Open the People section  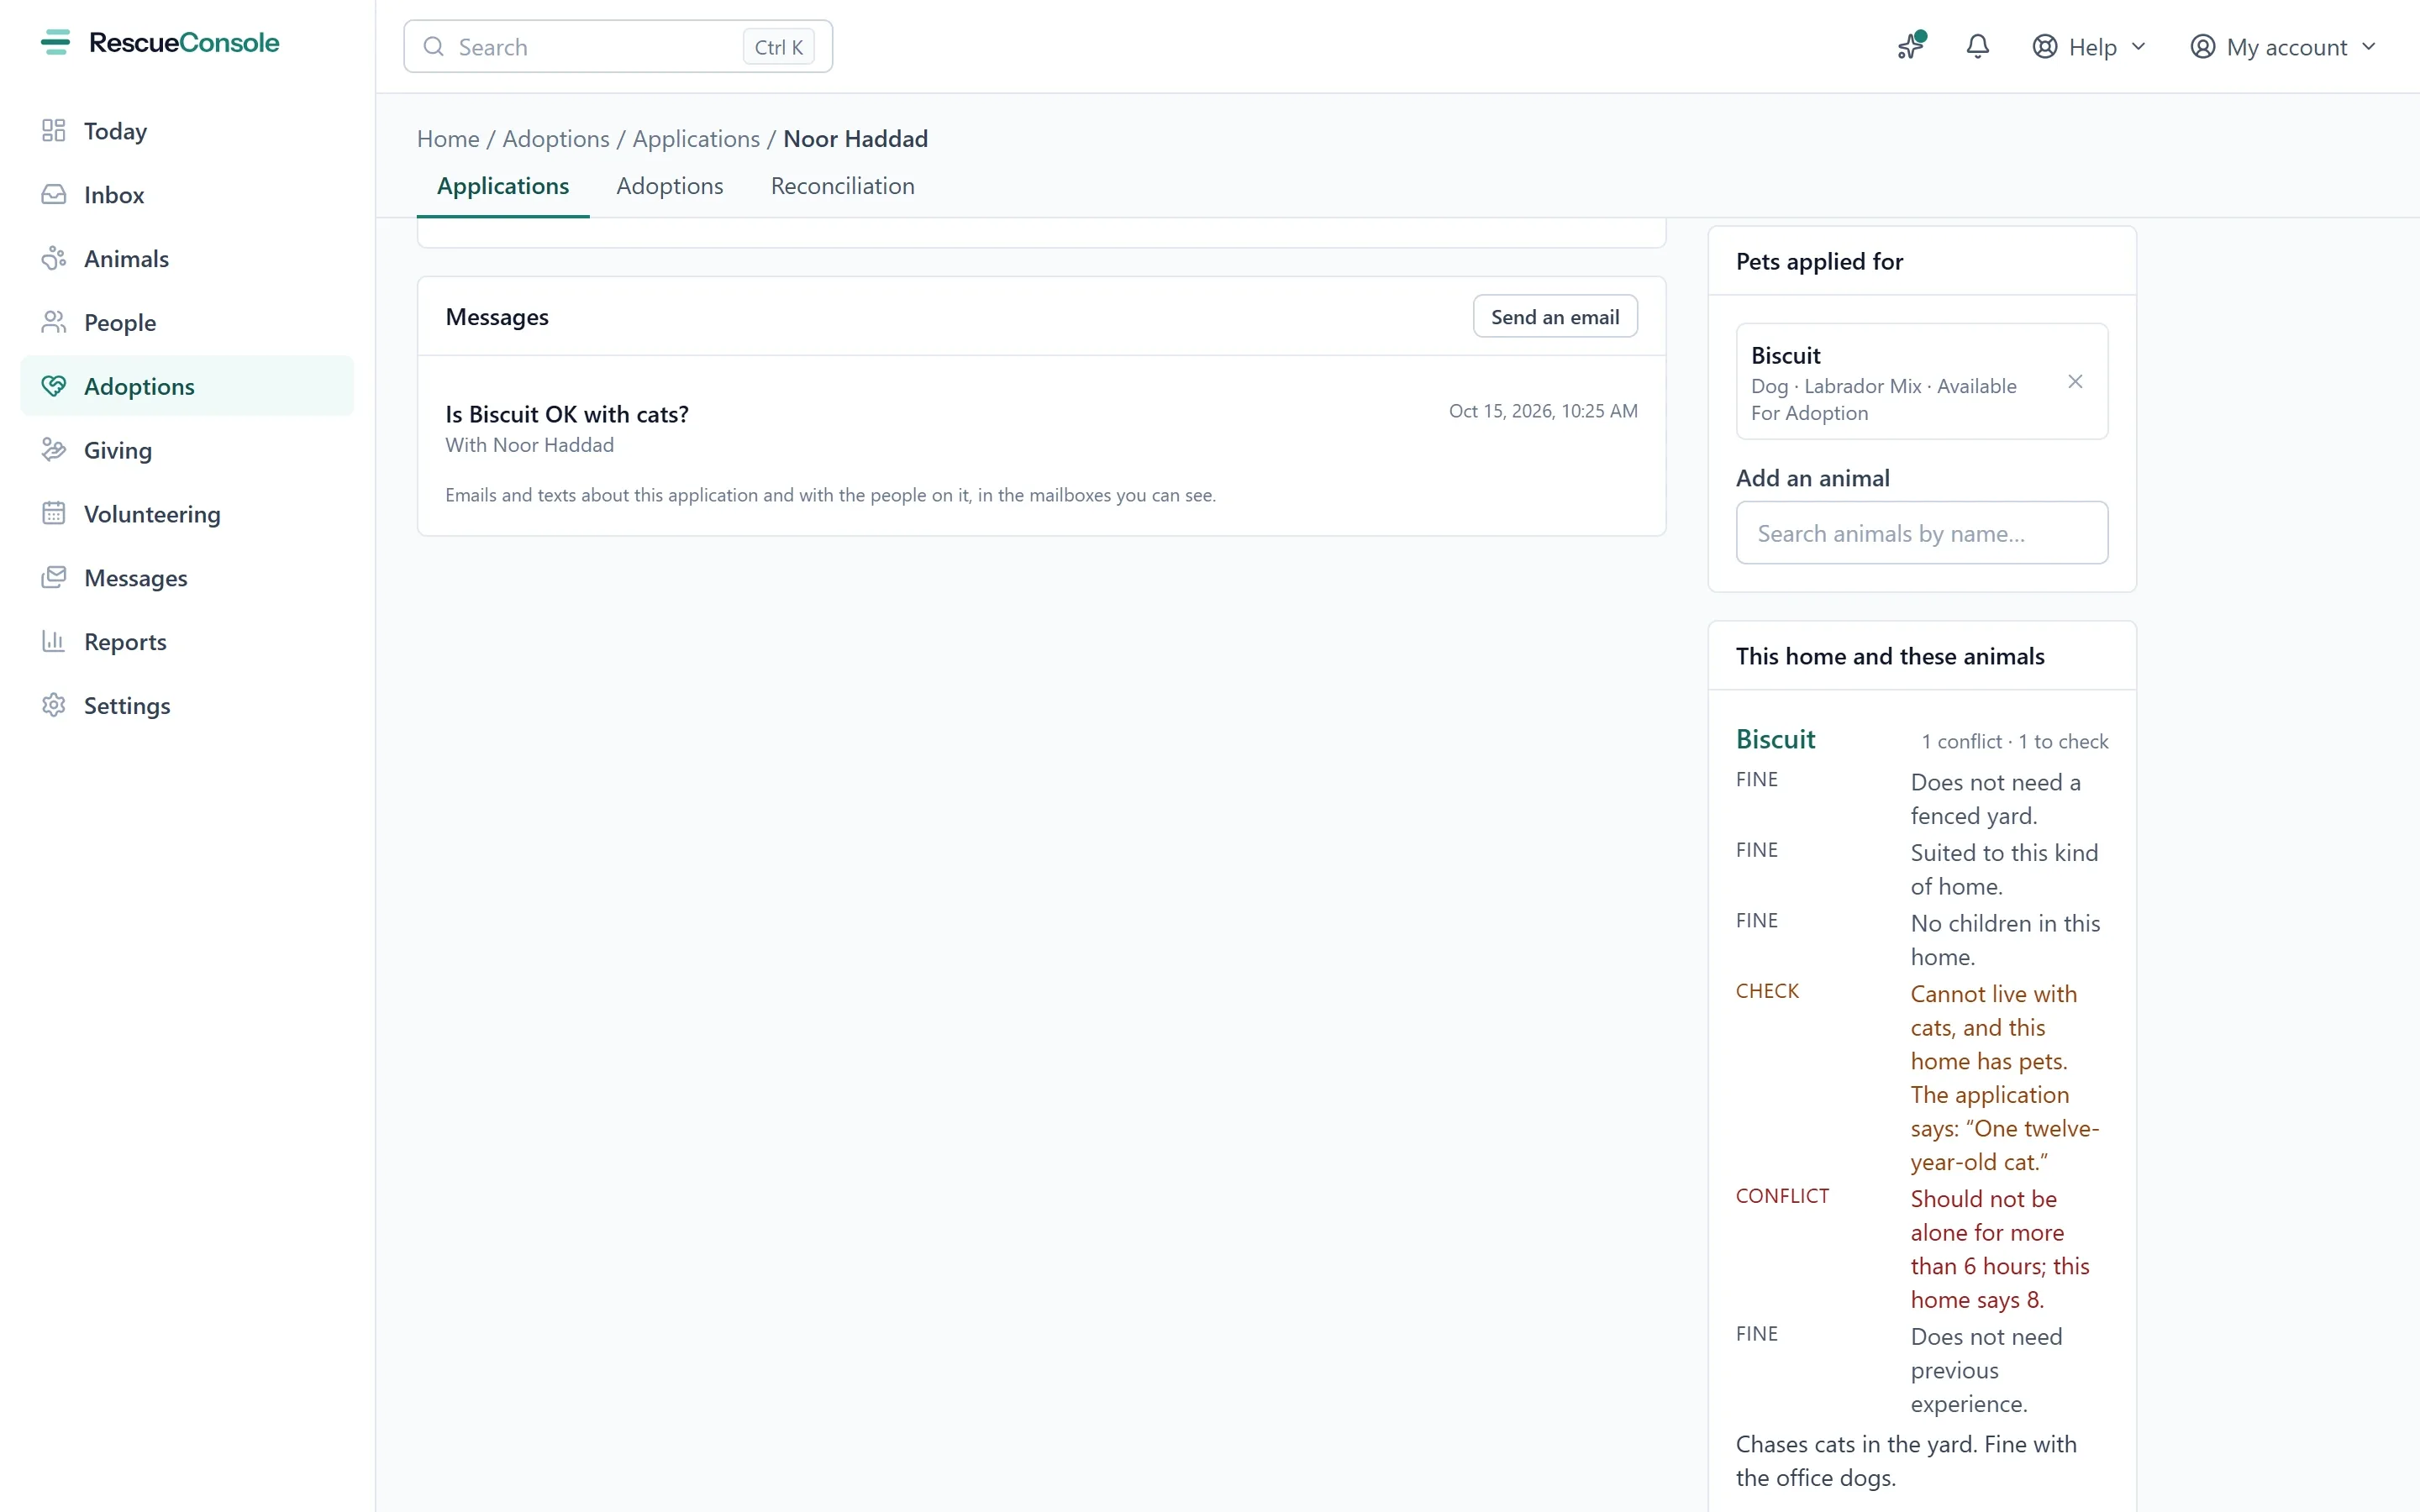tap(187, 323)
